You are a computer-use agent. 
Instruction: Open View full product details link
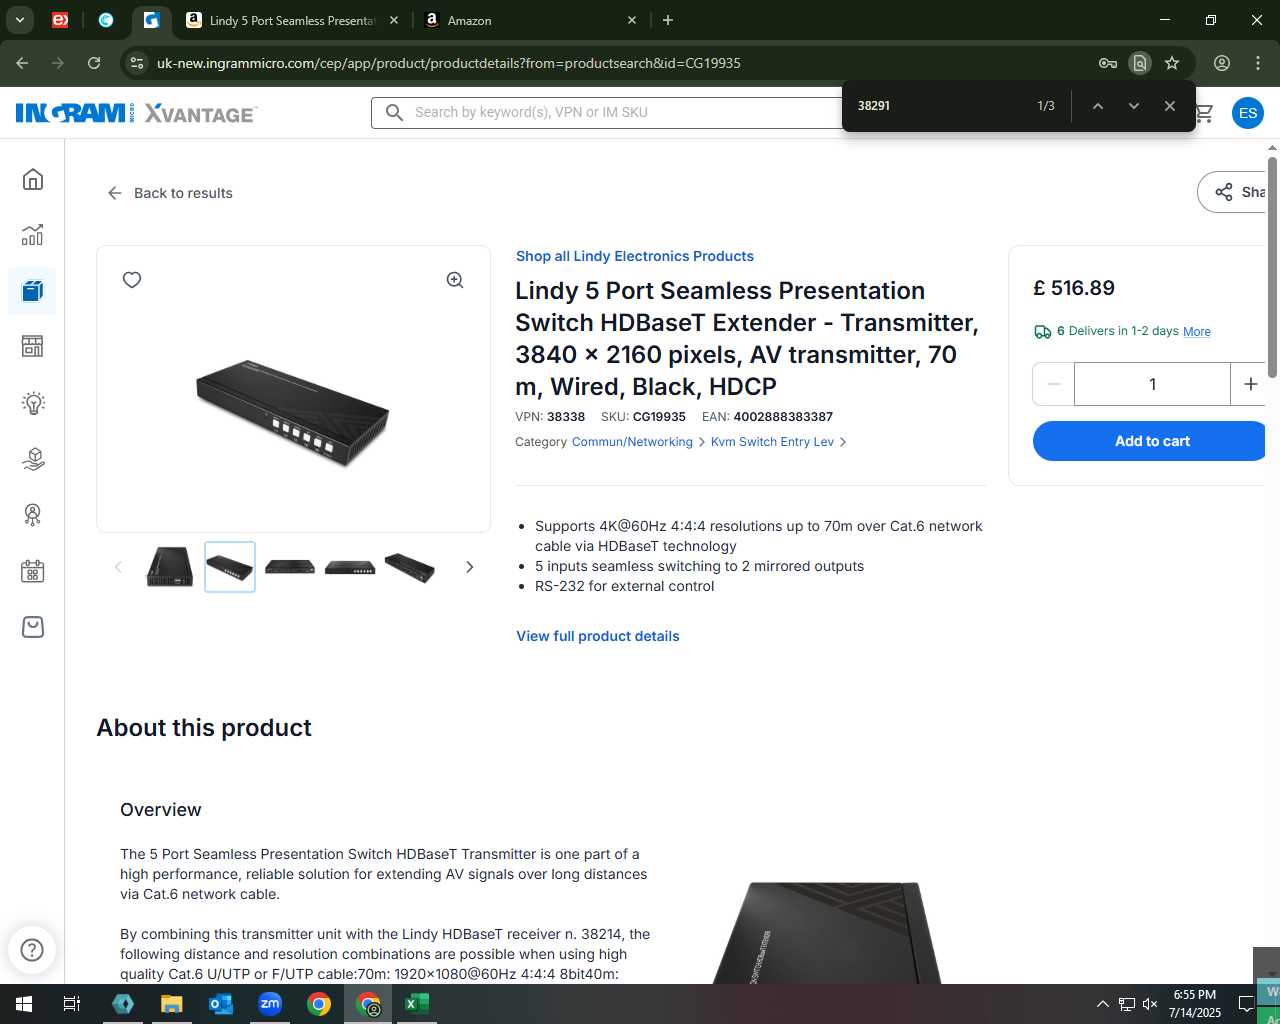point(598,636)
